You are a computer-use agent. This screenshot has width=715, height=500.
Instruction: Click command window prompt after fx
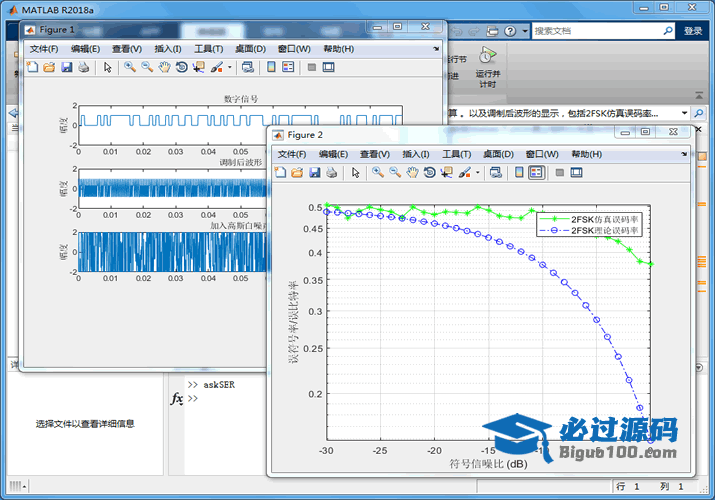(x=193, y=399)
